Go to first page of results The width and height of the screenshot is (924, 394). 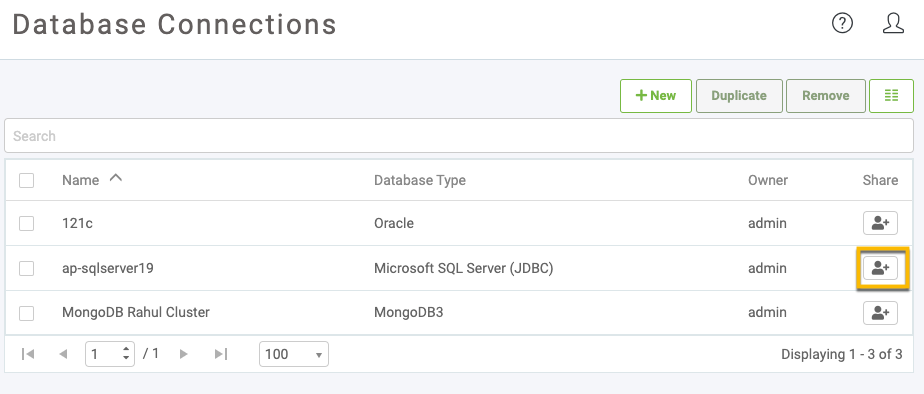pyautogui.click(x=28, y=354)
